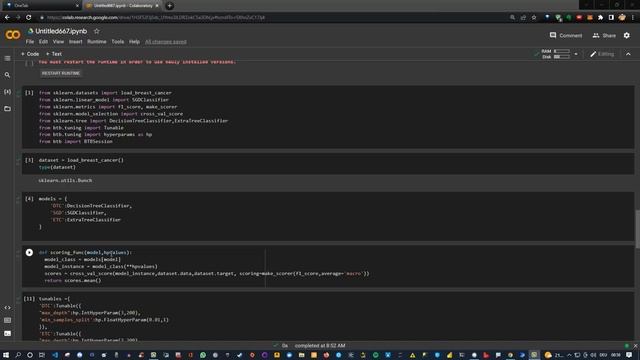Screen dimensions: 640x360
Task: Click the 'sklearn.utils.Bunch' output text
Action: pyautogui.click(x=65, y=180)
